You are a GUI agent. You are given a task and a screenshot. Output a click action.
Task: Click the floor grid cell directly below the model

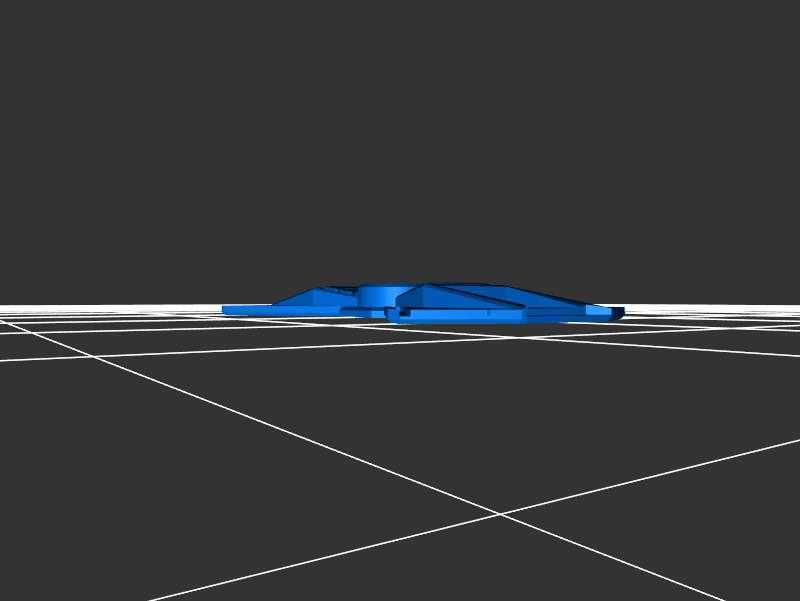400,420
